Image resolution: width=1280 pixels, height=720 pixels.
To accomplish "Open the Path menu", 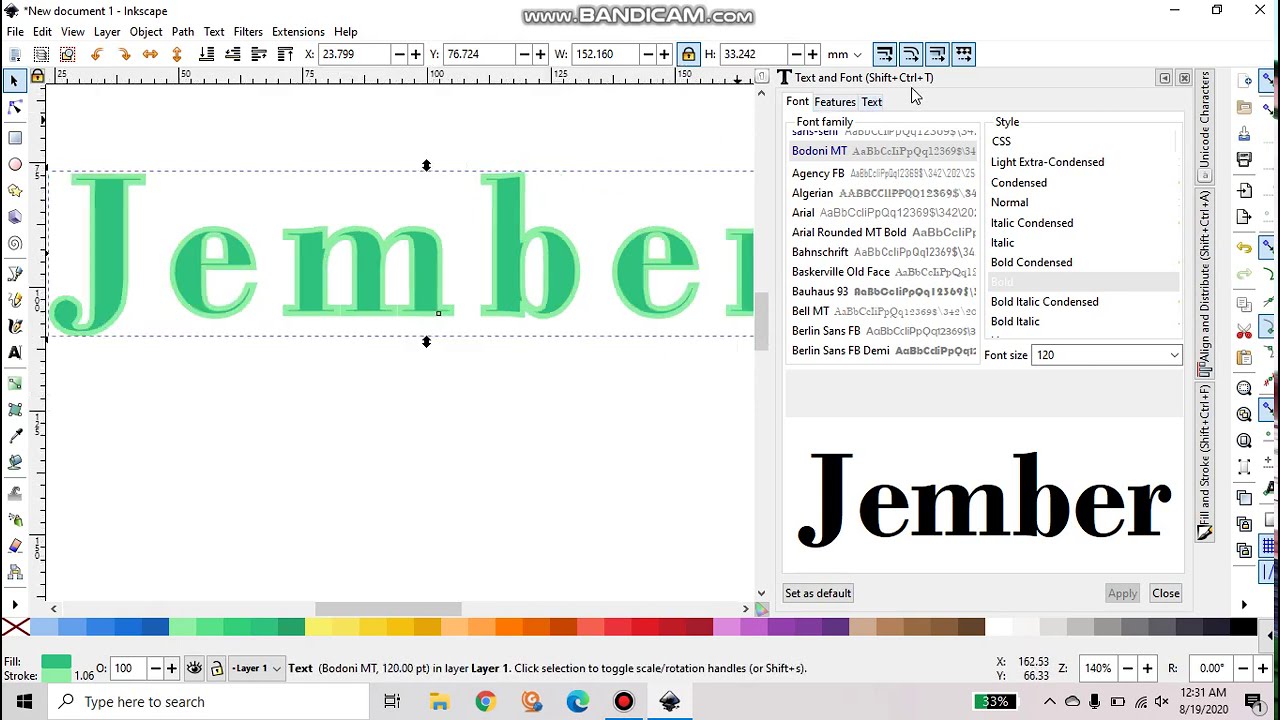I will coord(182,32).
